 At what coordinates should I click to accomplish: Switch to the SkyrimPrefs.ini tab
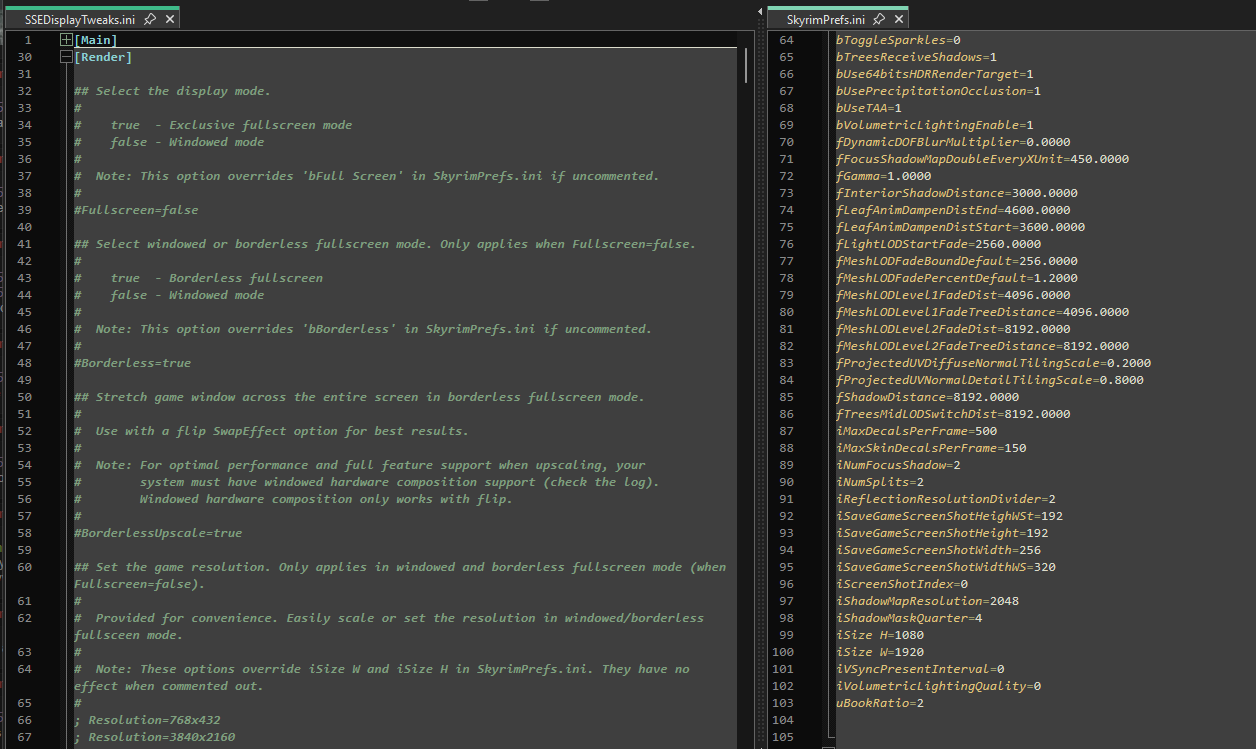pos(826,19)
